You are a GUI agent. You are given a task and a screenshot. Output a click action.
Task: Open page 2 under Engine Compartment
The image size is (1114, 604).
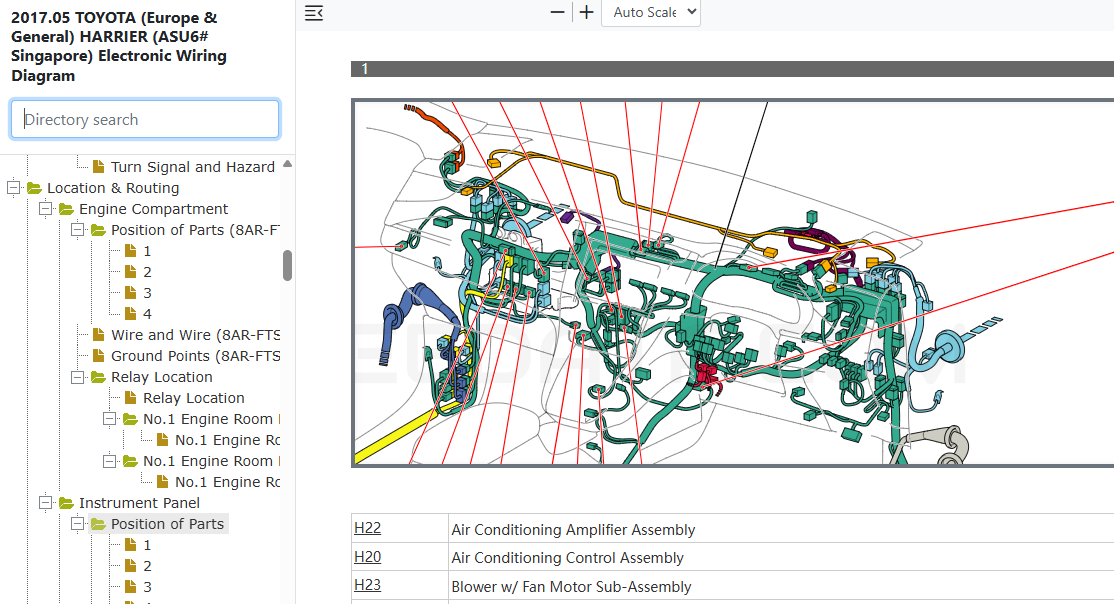pos(147,272)
